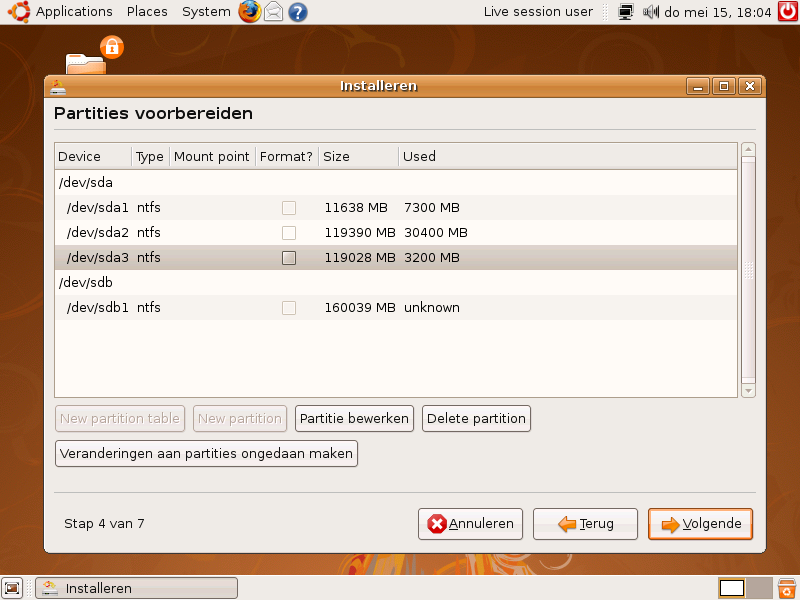The image size is (800, 600).
Task: Toggle format checkbox for /dev/sda1
Action: [289, 208]
